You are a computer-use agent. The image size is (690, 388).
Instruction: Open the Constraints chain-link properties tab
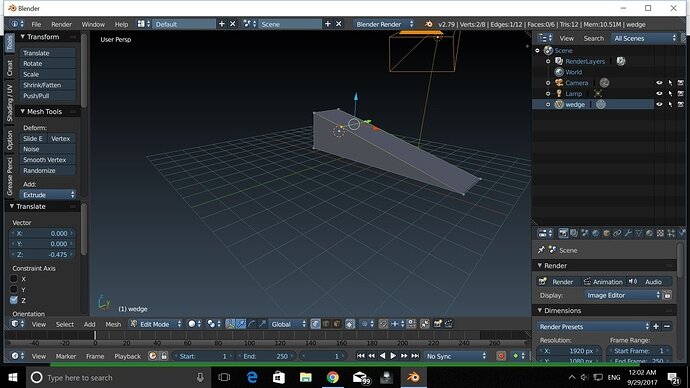[x=617, y=233]
